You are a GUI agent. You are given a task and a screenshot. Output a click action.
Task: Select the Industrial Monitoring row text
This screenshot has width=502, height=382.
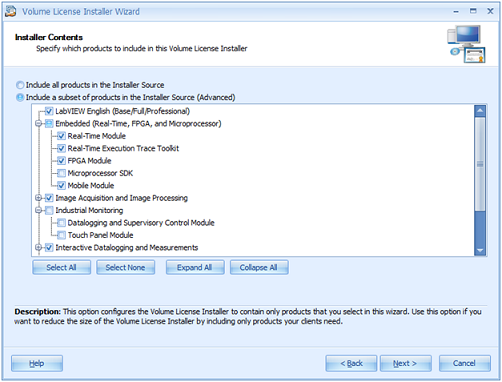(x=89, y=210)
